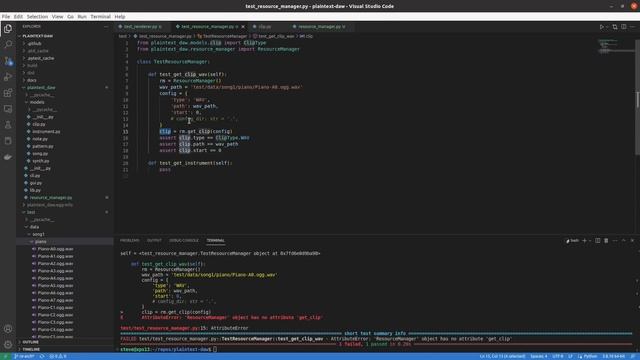The width and height of the screenshot is (640, 360).
Task: Open the Remote Explorer view
Action: (8, 109)
